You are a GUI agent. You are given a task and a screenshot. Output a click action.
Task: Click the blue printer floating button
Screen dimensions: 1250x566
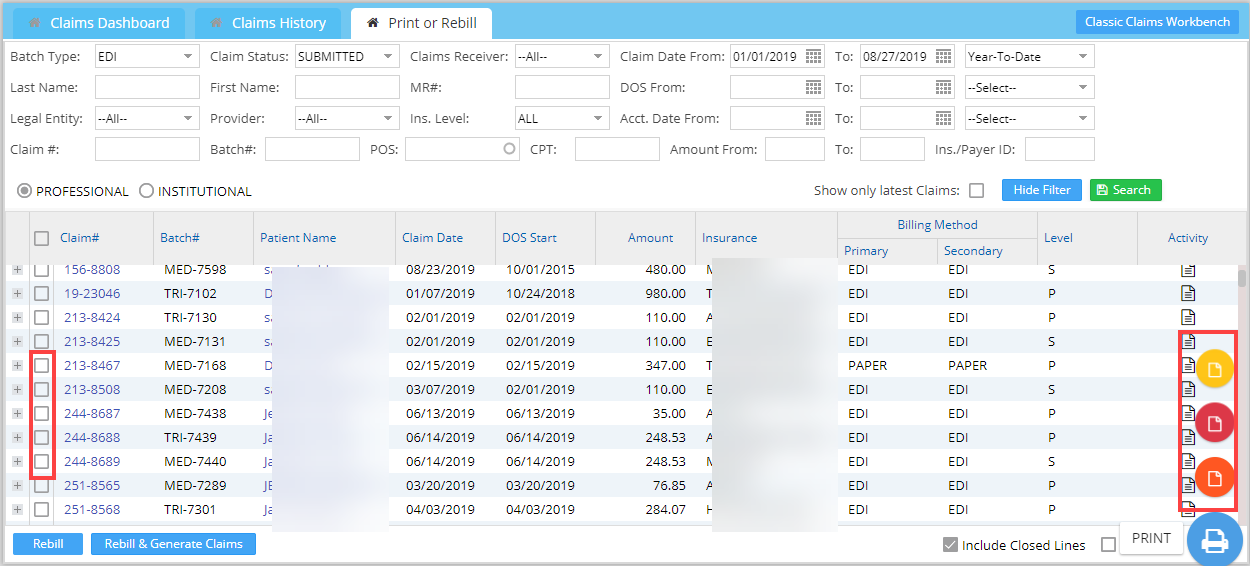(1214, 540)
